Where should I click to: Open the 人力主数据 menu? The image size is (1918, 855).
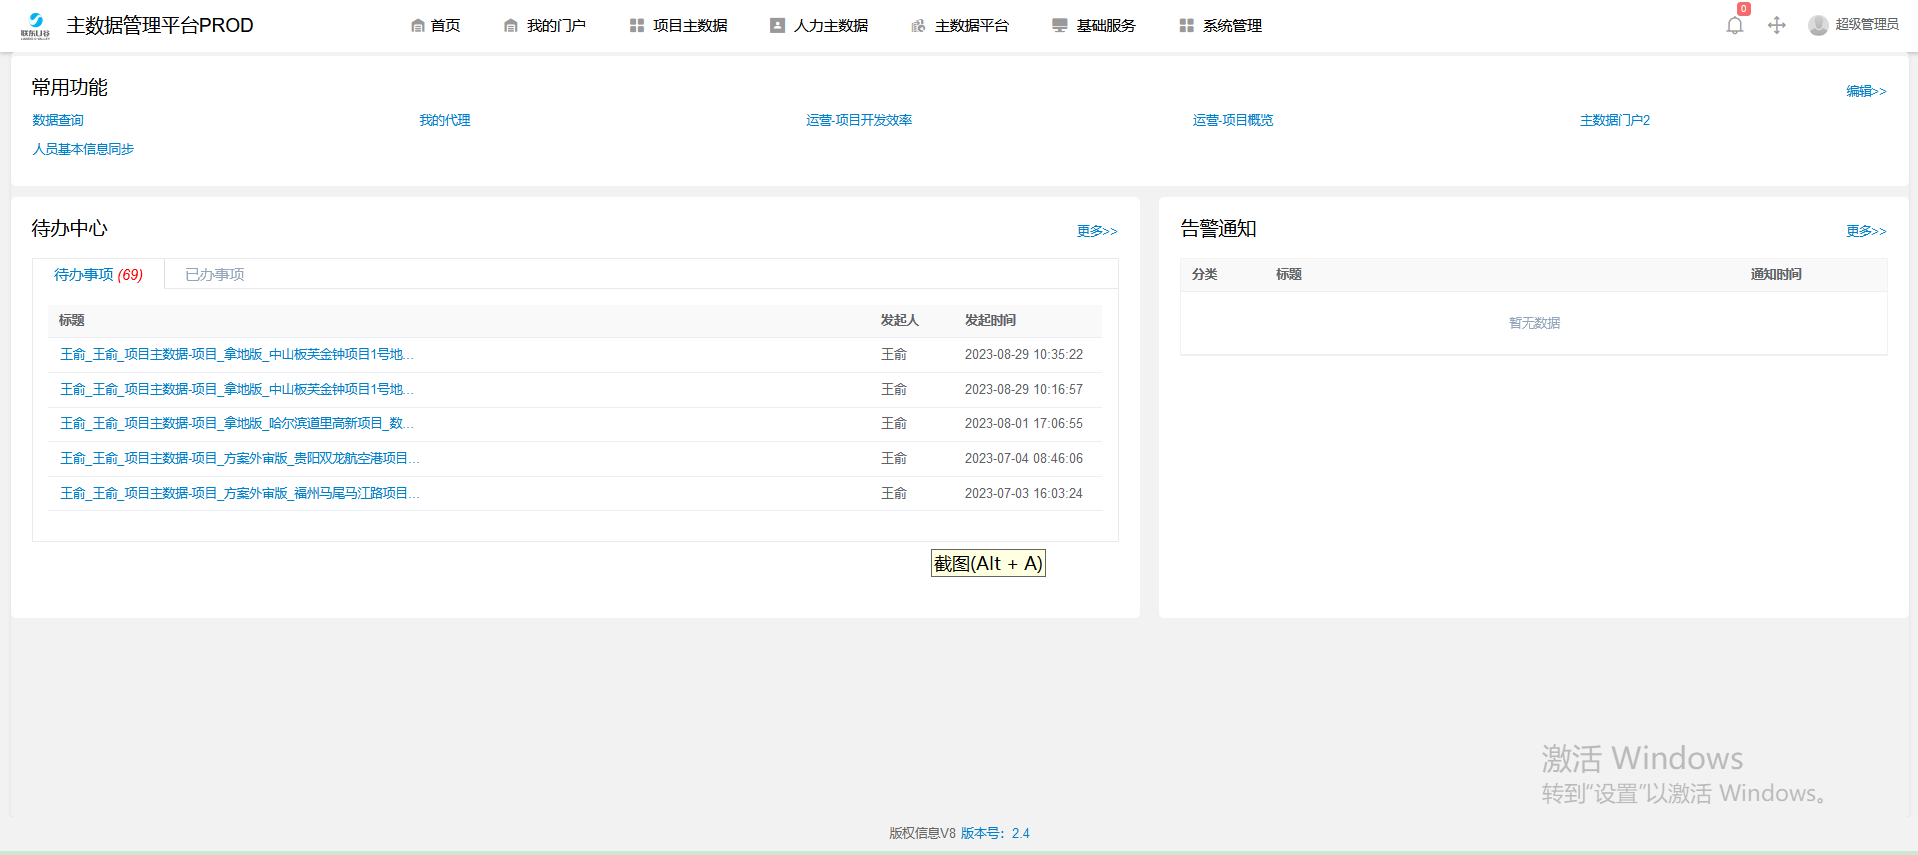(x=831, y=26)
